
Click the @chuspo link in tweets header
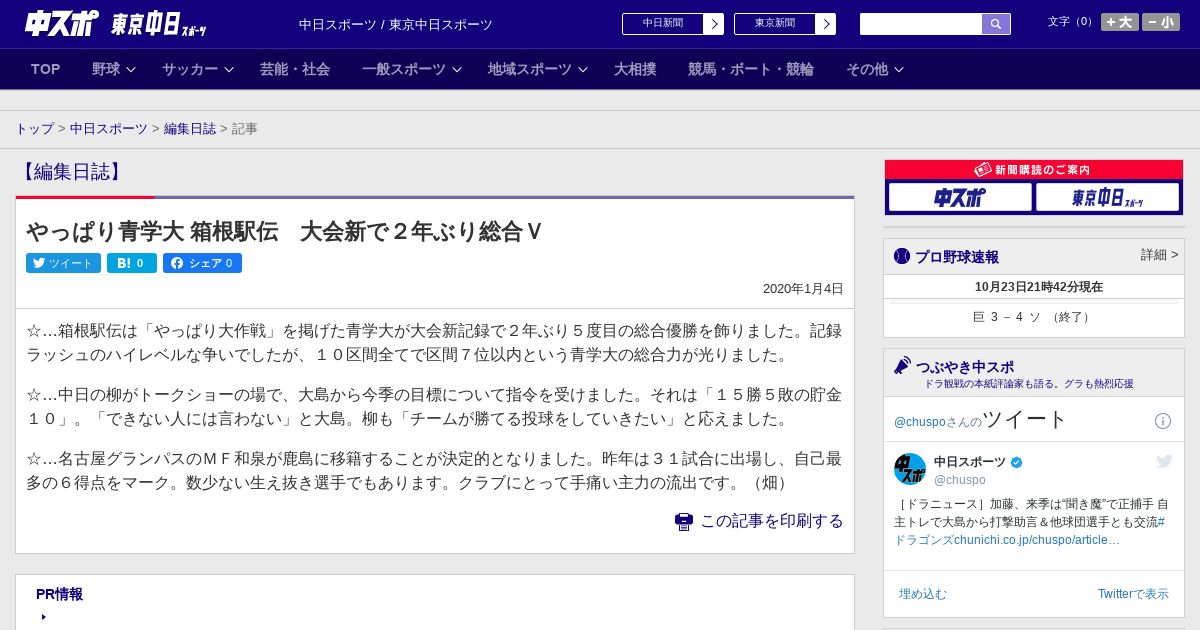919,422
